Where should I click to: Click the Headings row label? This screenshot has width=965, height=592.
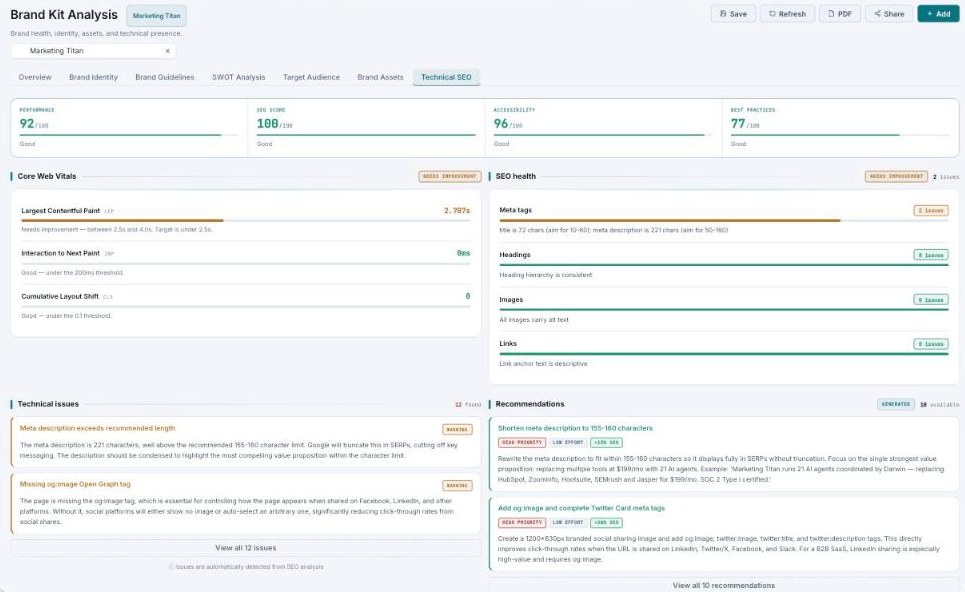(515, 255)
